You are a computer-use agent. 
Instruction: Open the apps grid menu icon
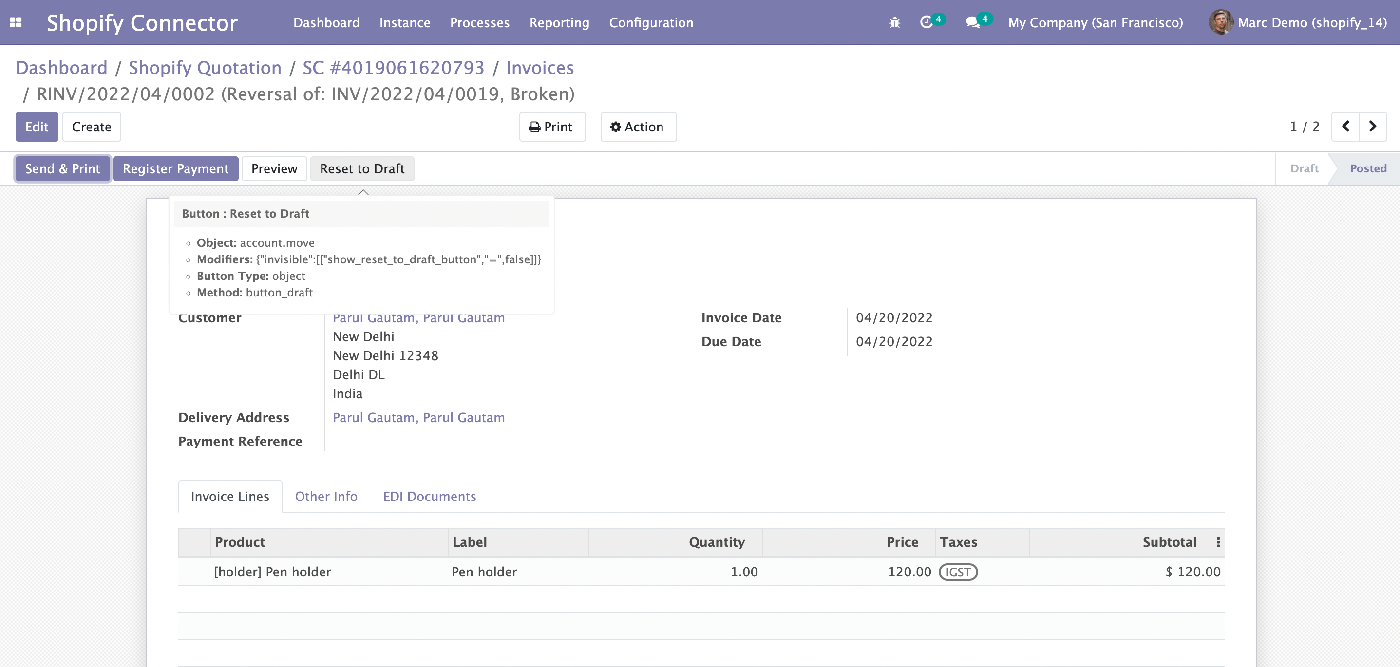15,22
